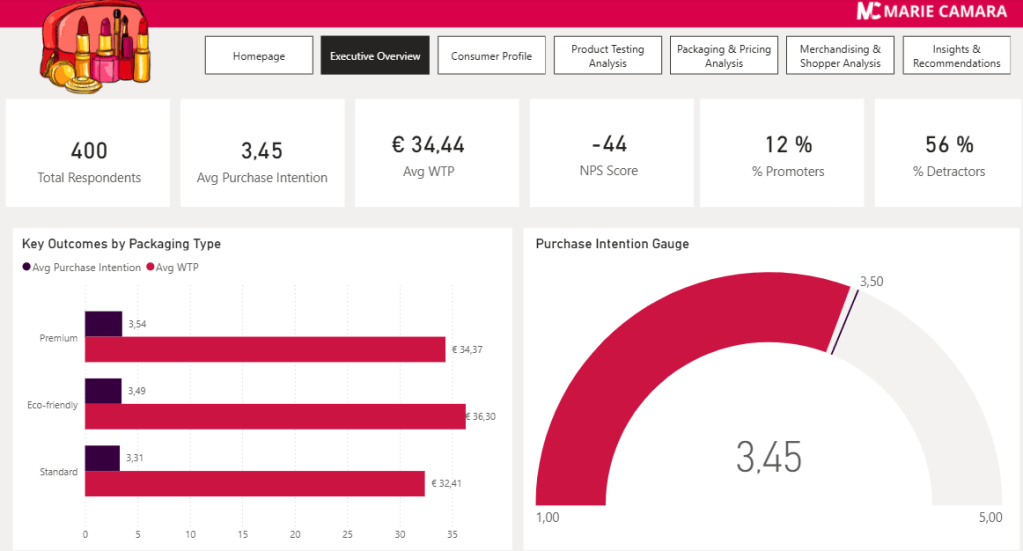Open the Homepage navigation tab
This screenshot has width=1023, height=551.
259,56
